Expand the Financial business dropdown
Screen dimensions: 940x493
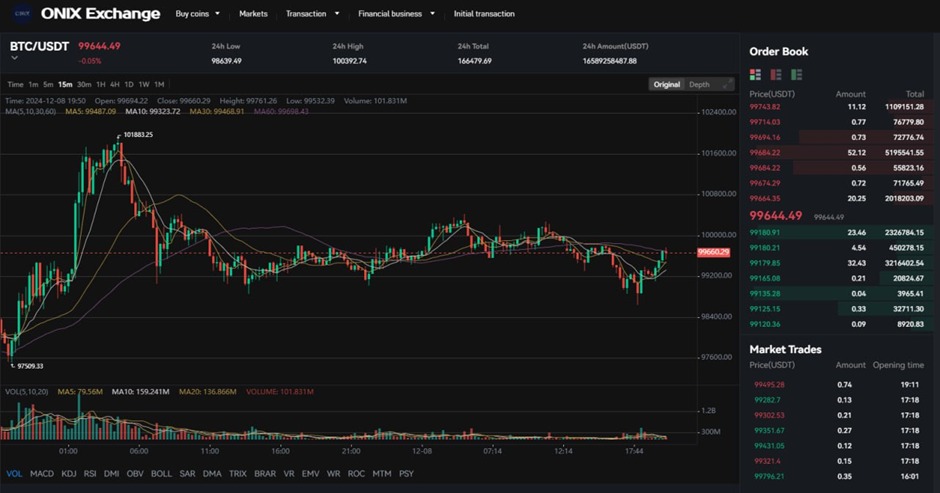(x=397, y=14)
